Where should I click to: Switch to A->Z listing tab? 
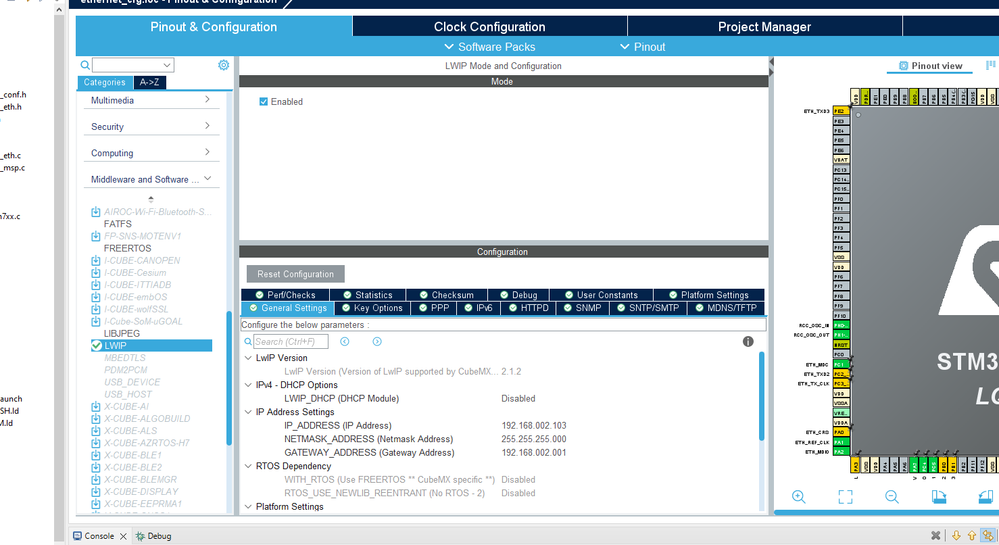(150, 82)
